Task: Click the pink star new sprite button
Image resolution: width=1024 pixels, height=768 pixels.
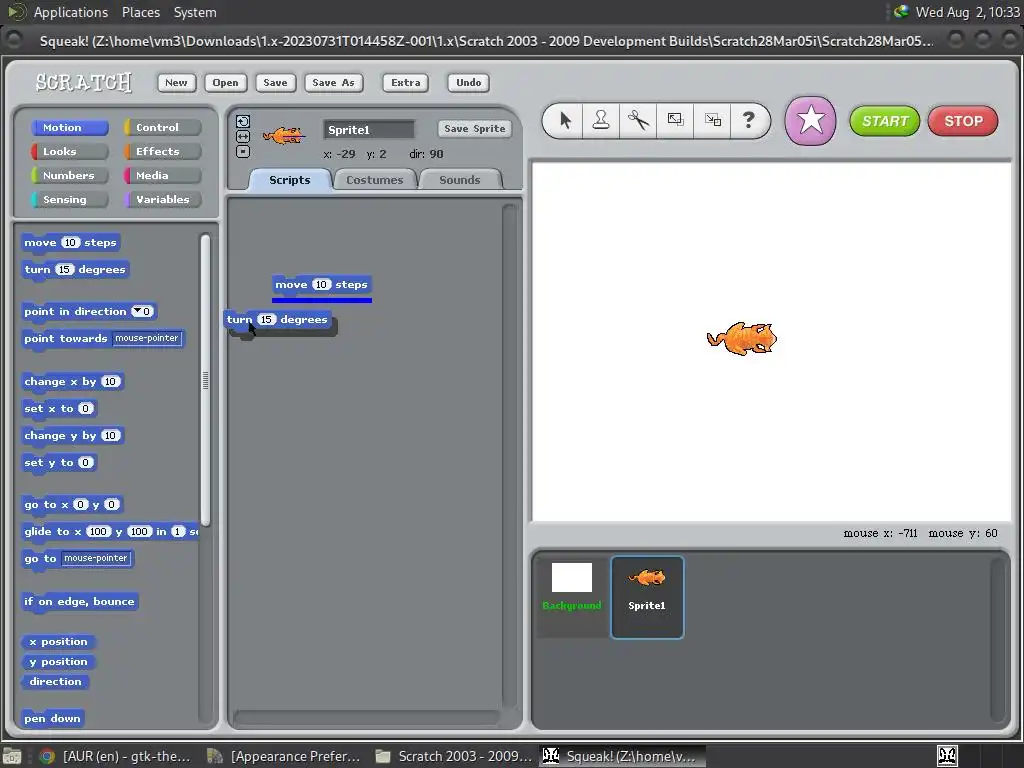Action: [x=810, y=121]
